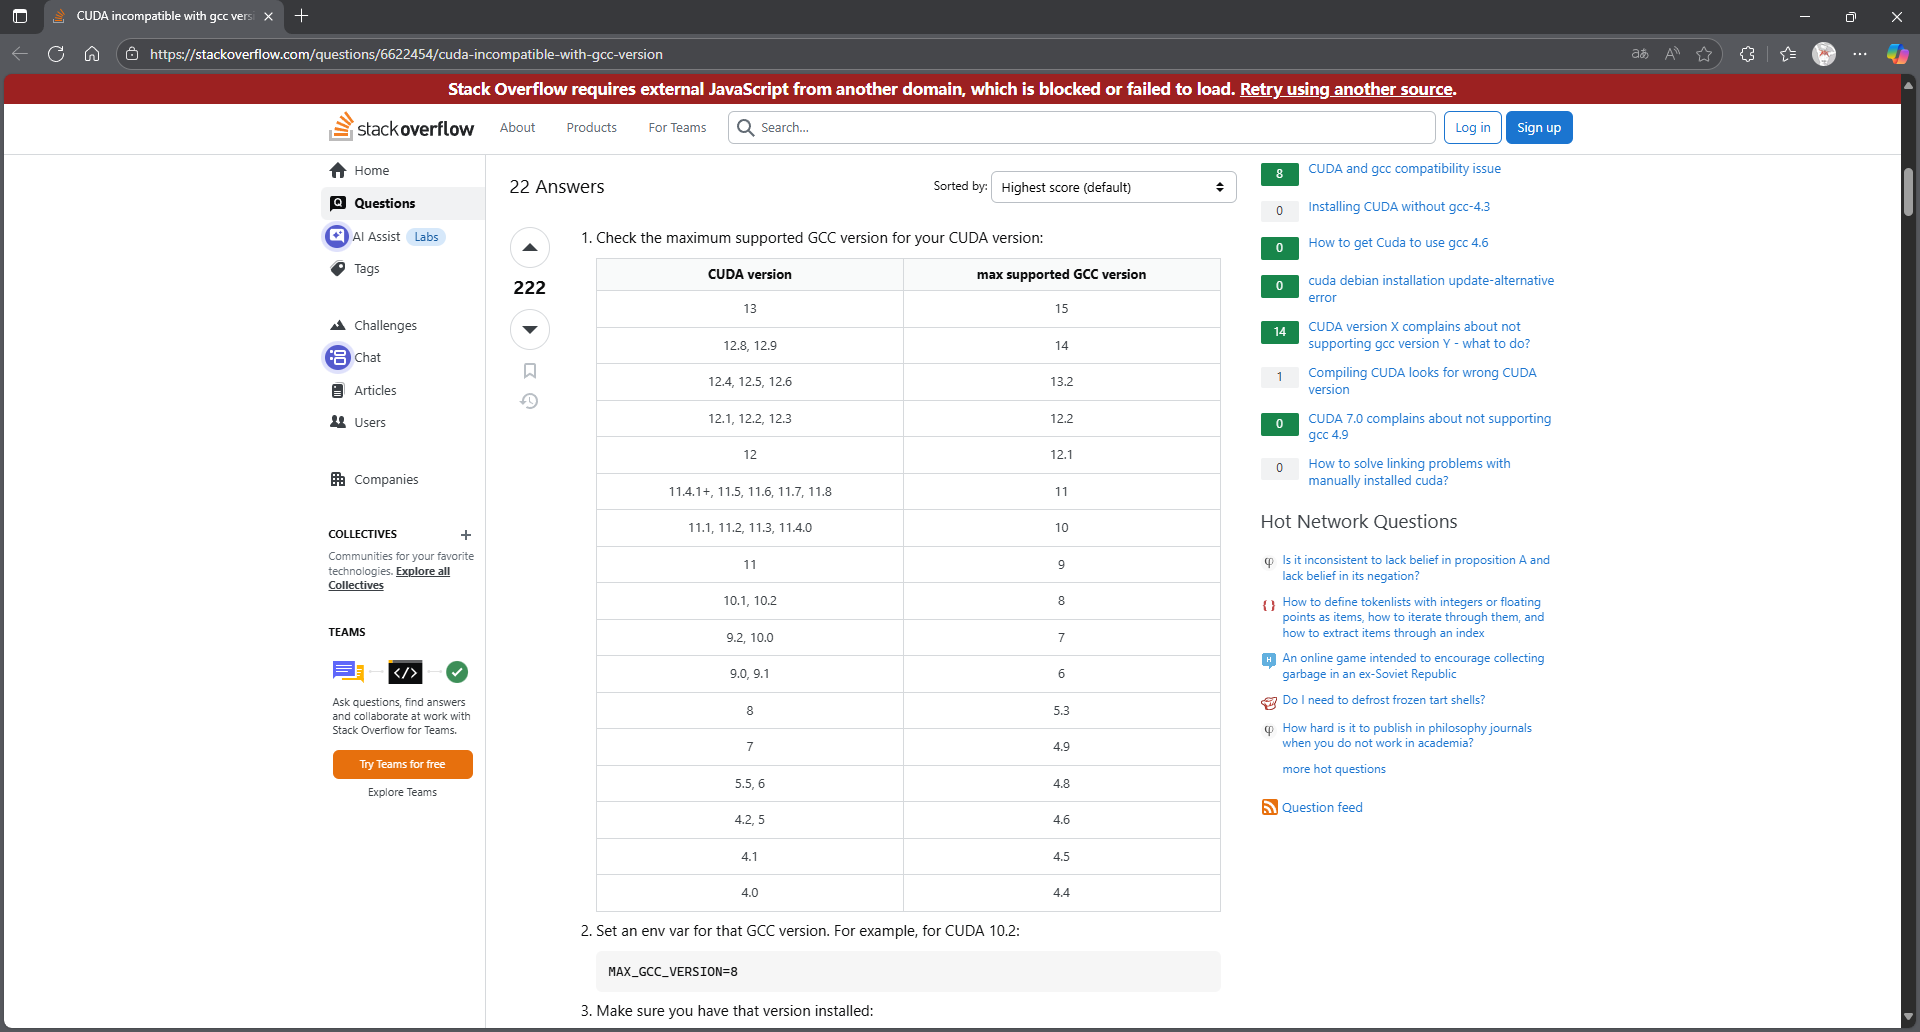1920x1032 pixels.
Task: Click the browser address bar URL
Action: pyautogui.click(x=406, y=54)
